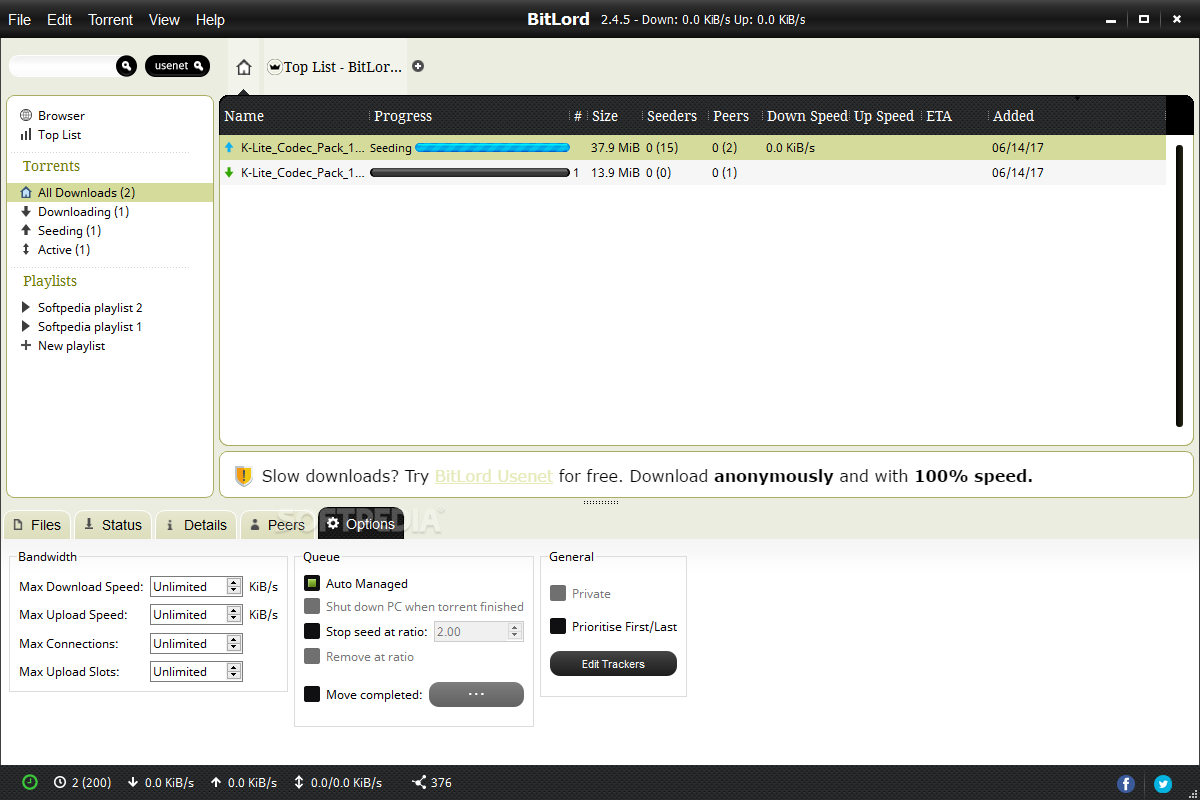Click the green download arrow on second torrent
The height and width of the screenshot is (800, 1200).
coord(229,172)
